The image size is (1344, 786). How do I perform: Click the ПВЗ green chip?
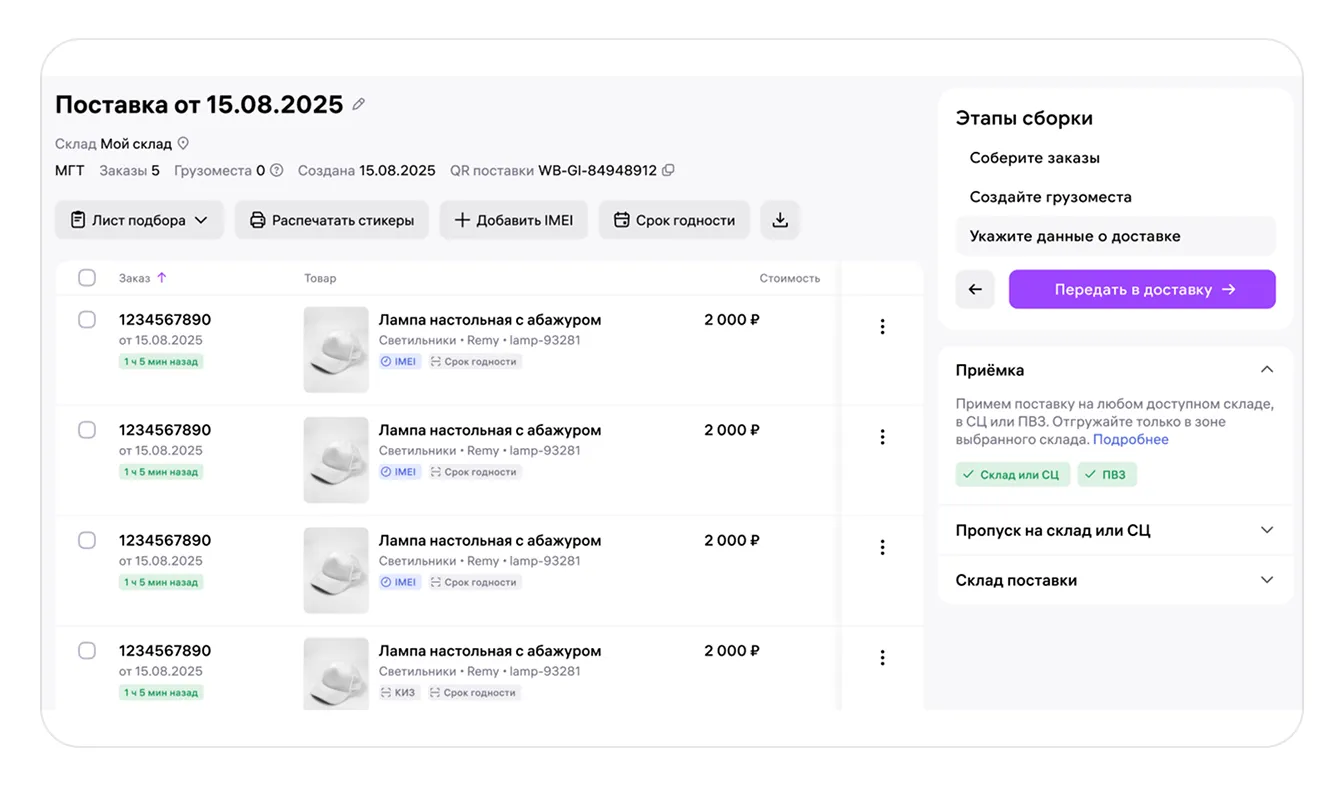(1107, 474)
